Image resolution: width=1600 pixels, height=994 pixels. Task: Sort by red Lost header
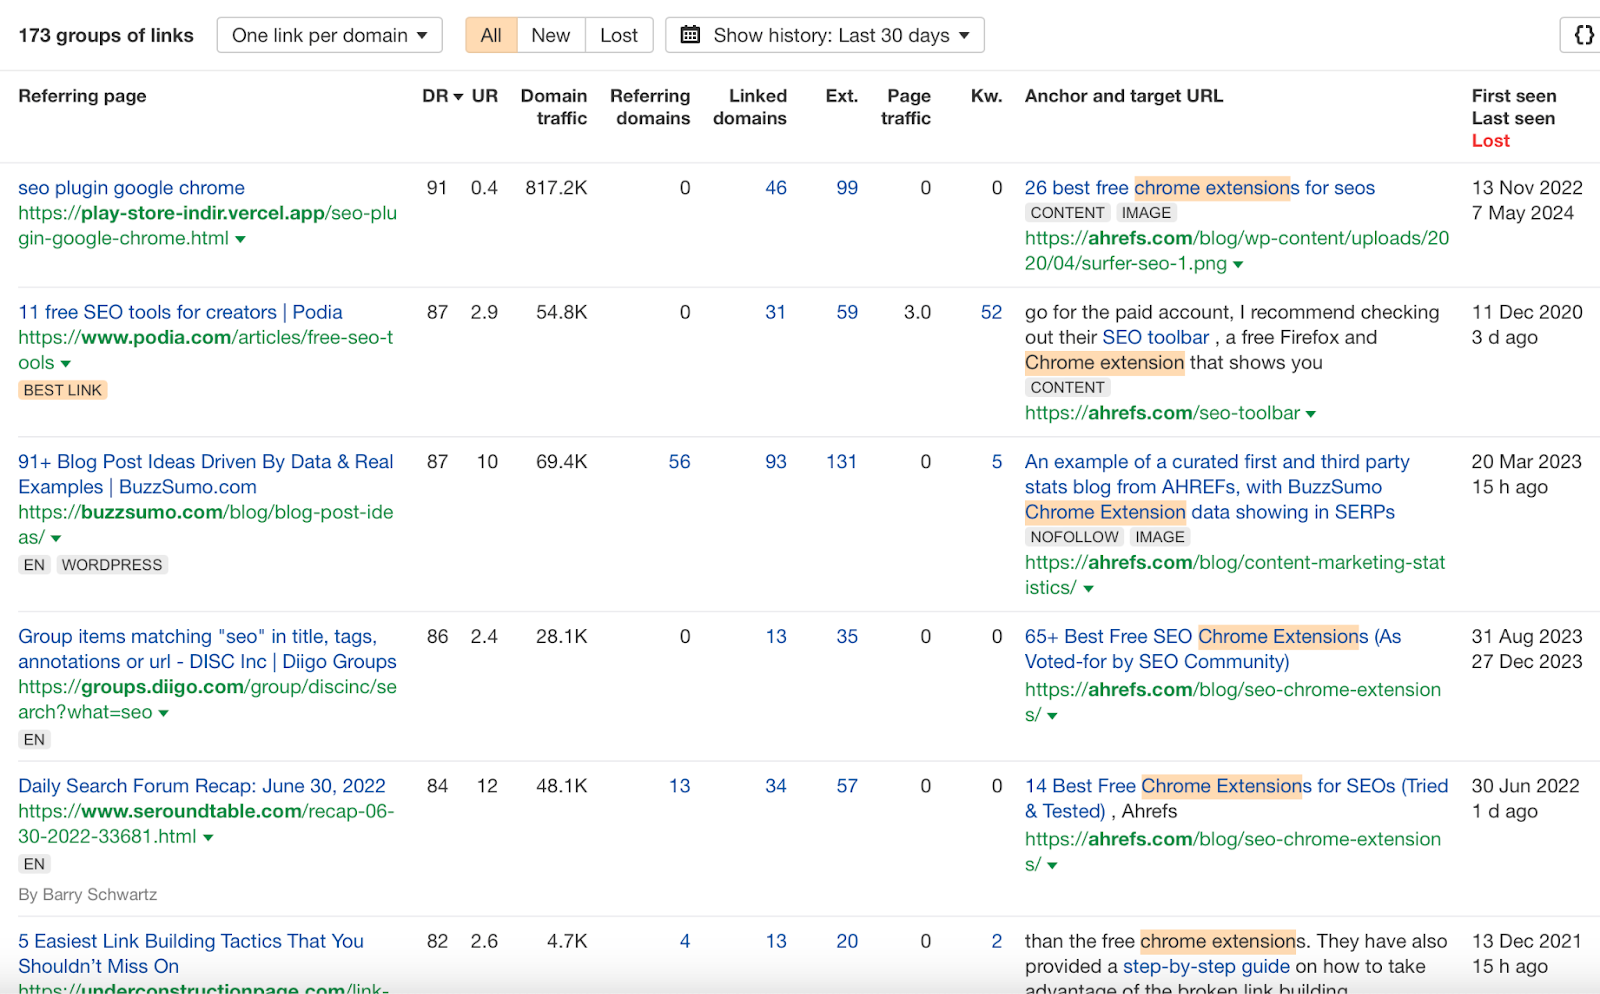1490,141
